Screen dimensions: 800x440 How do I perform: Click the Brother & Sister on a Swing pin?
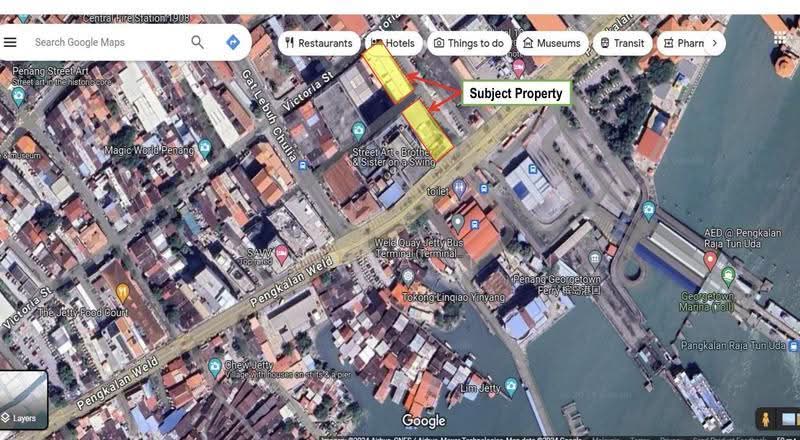pyautogui.click(x=359, y=131)
